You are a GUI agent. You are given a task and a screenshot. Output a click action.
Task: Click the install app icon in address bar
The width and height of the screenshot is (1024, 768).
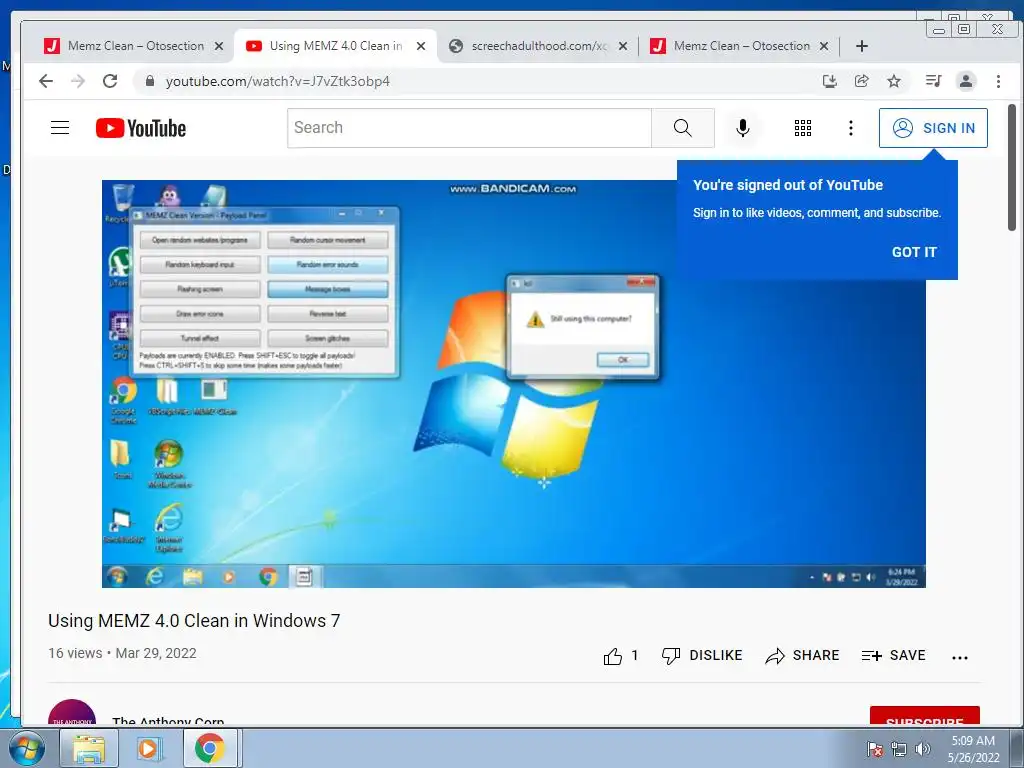[829, 81]
